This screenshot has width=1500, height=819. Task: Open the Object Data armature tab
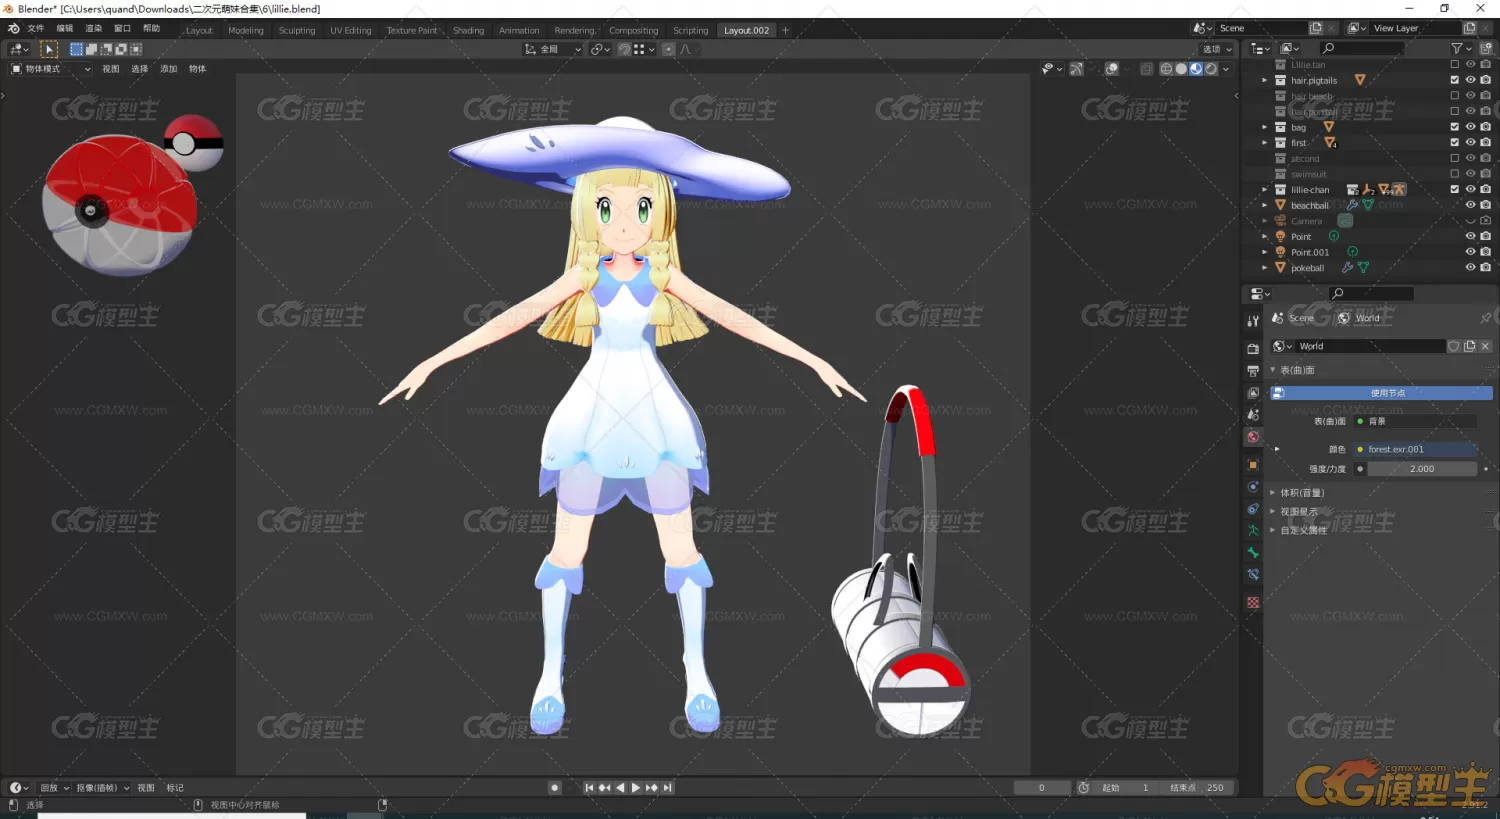point(1253,531)
